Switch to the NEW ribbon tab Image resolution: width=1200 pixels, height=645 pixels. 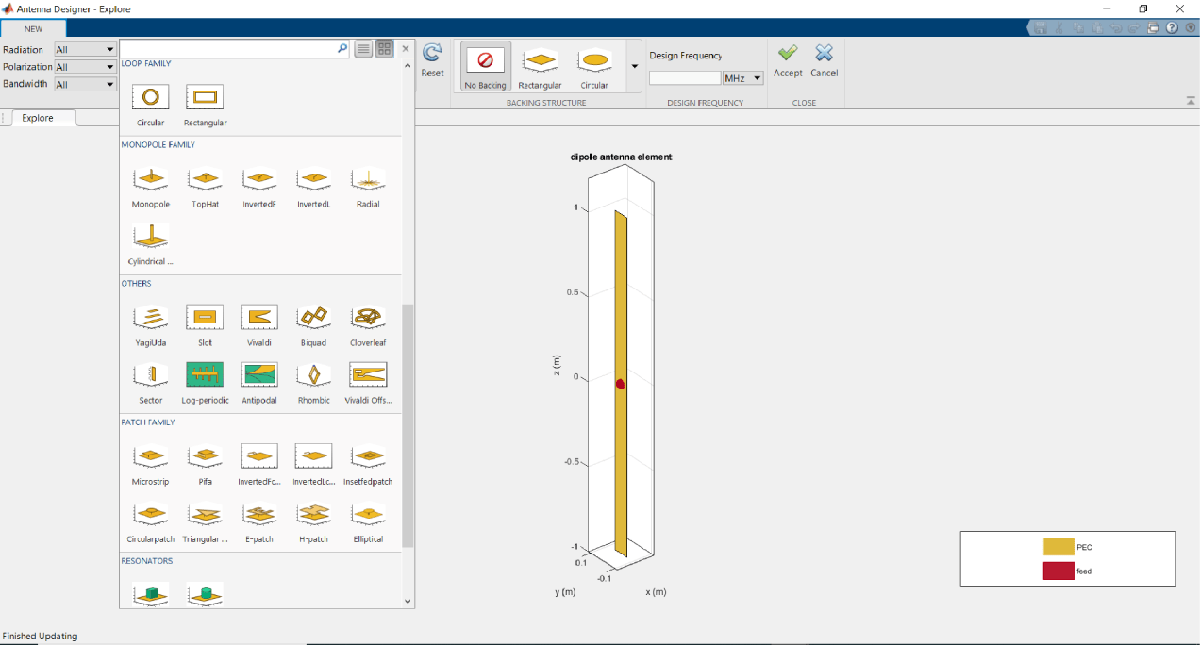pos(34,28)
